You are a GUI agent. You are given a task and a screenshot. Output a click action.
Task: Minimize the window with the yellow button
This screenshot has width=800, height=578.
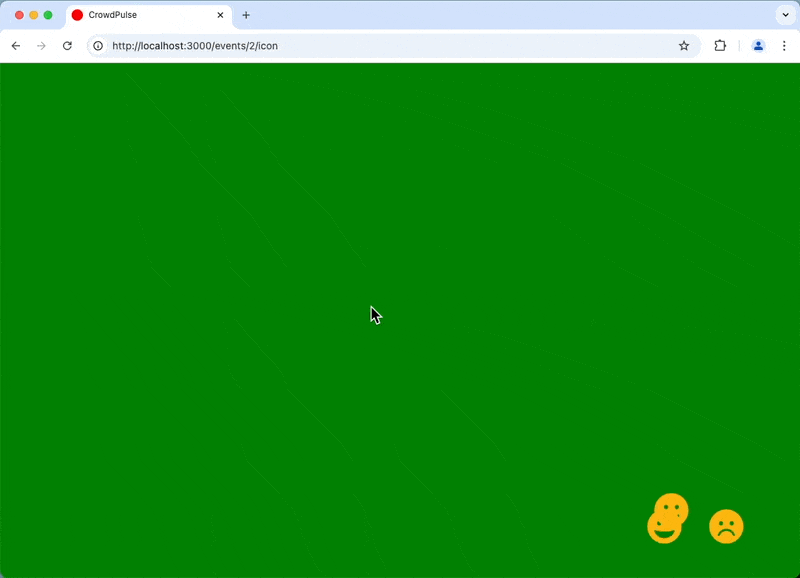(33, 15)
